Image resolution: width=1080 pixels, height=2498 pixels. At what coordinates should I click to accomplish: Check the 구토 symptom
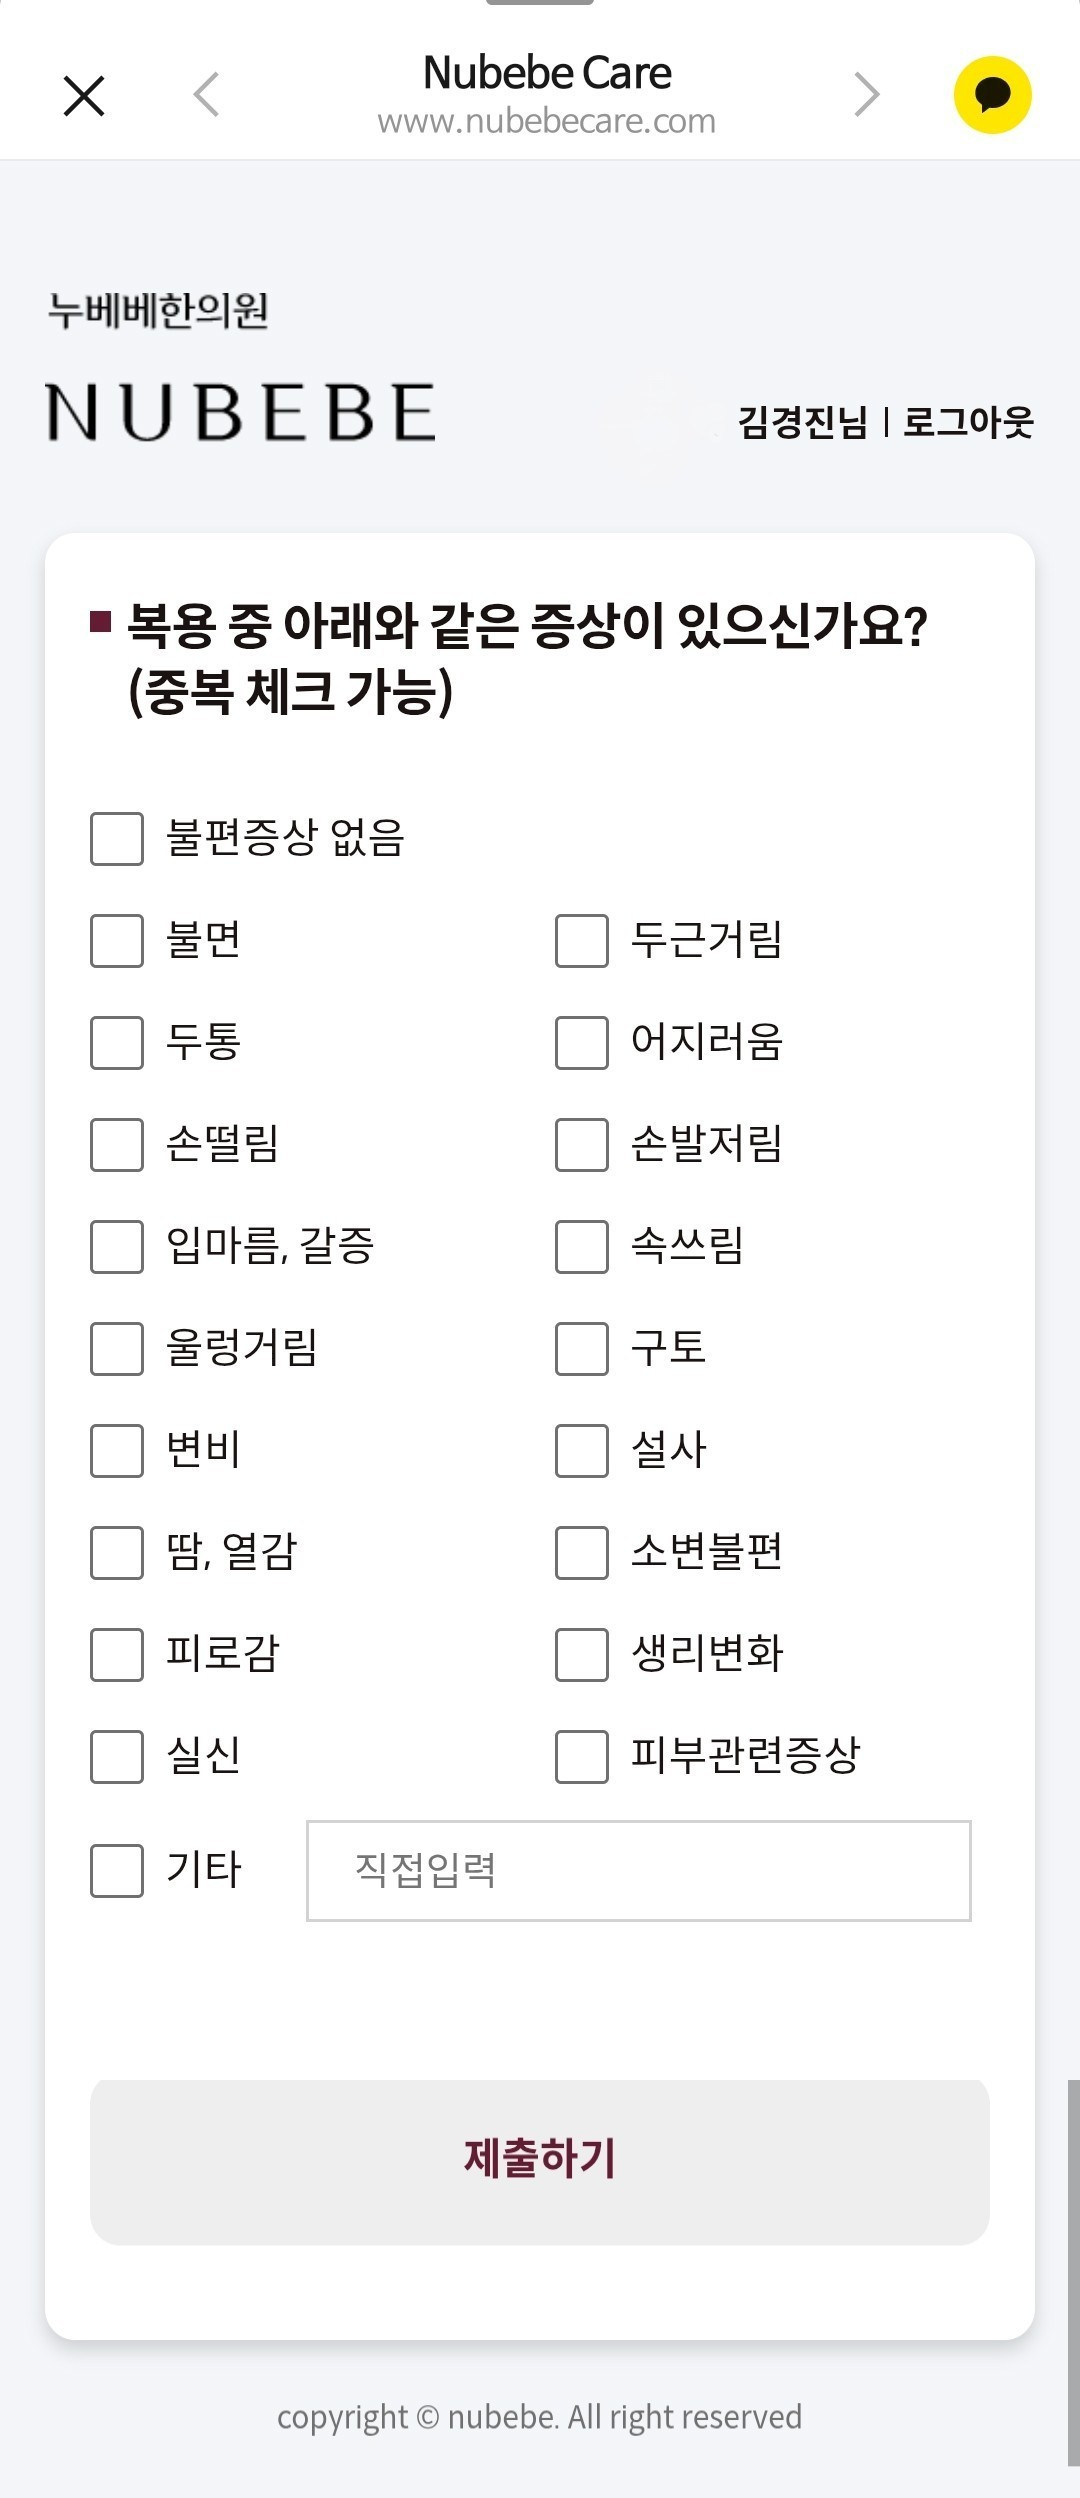pyautogui.click(x=580, y=1350)
